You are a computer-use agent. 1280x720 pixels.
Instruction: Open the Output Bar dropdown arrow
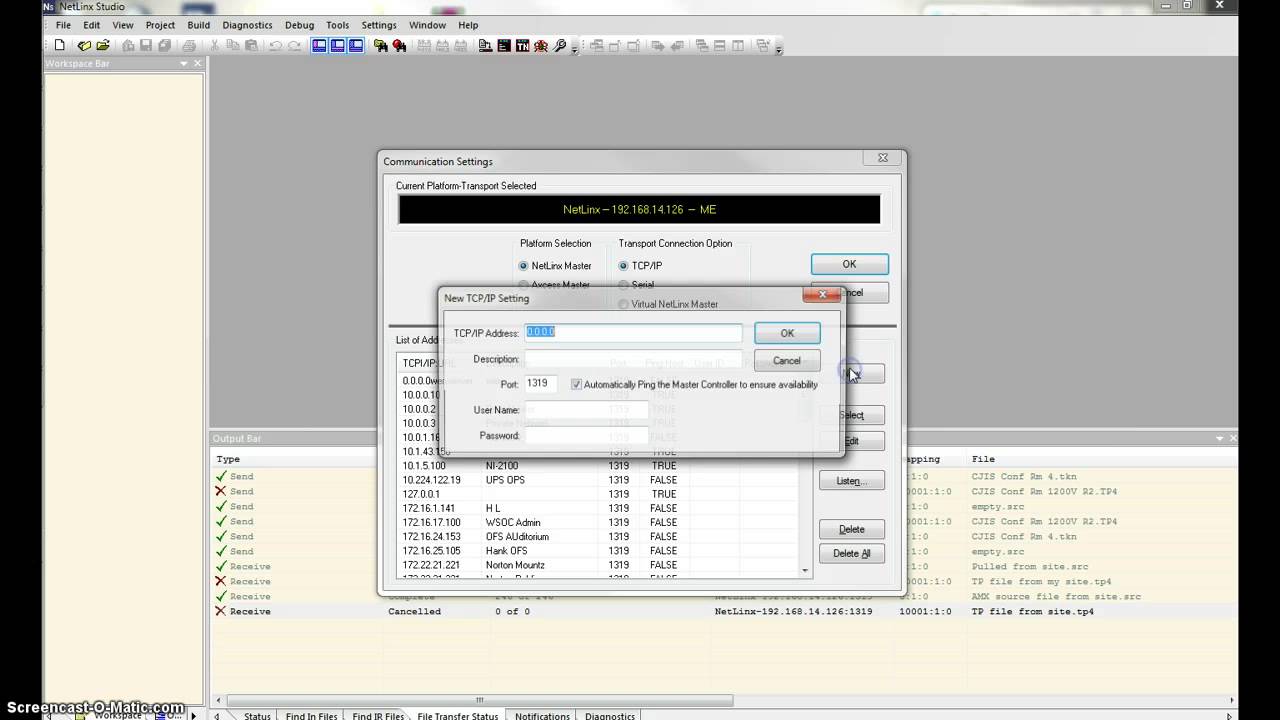point(1219,438)
